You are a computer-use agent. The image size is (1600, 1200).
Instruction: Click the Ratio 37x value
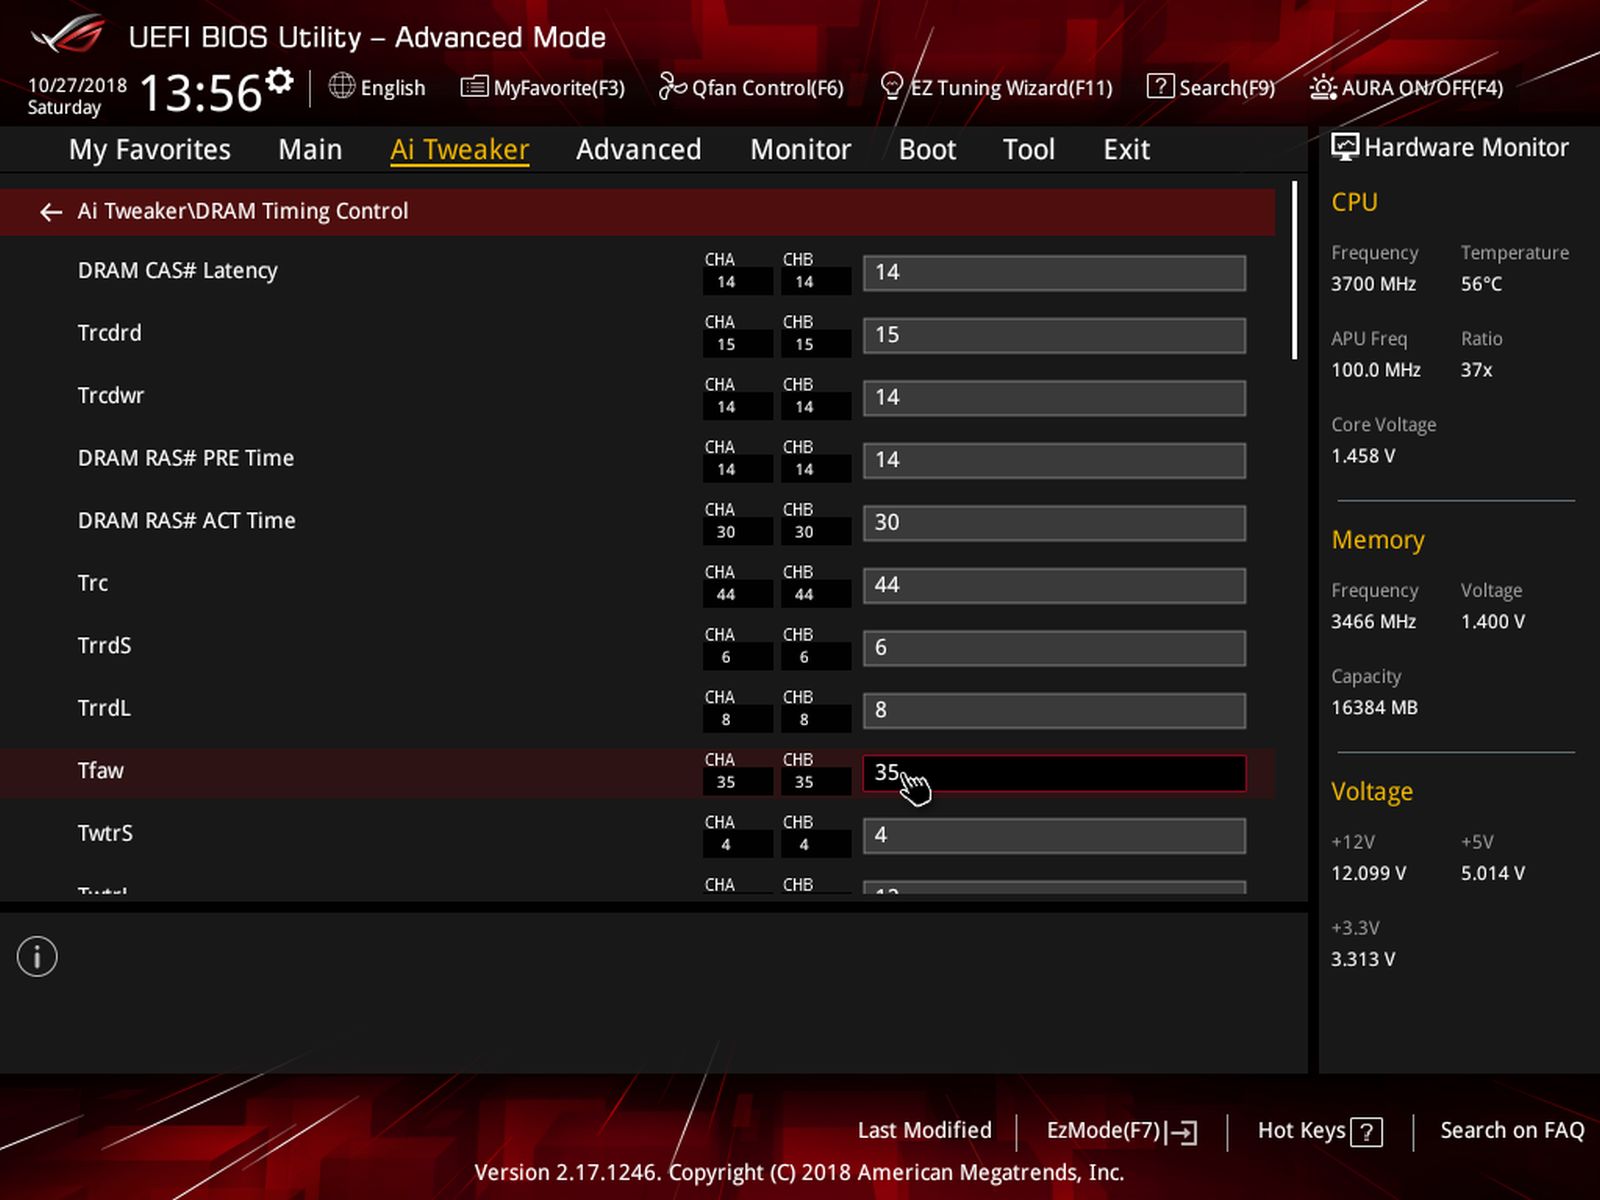point(1476,370)
